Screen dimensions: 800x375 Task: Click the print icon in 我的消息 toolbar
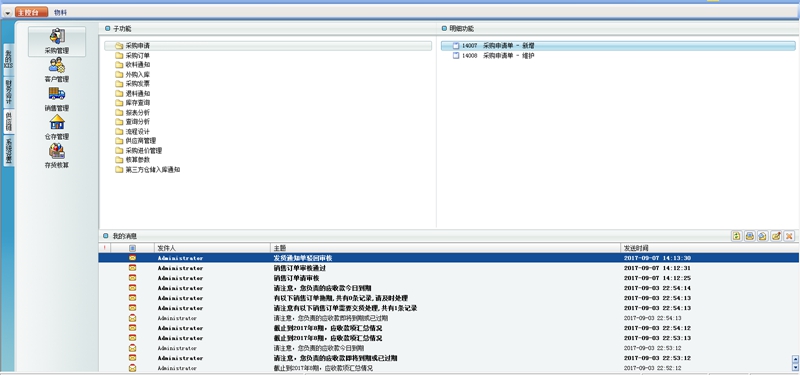[749, 236]
